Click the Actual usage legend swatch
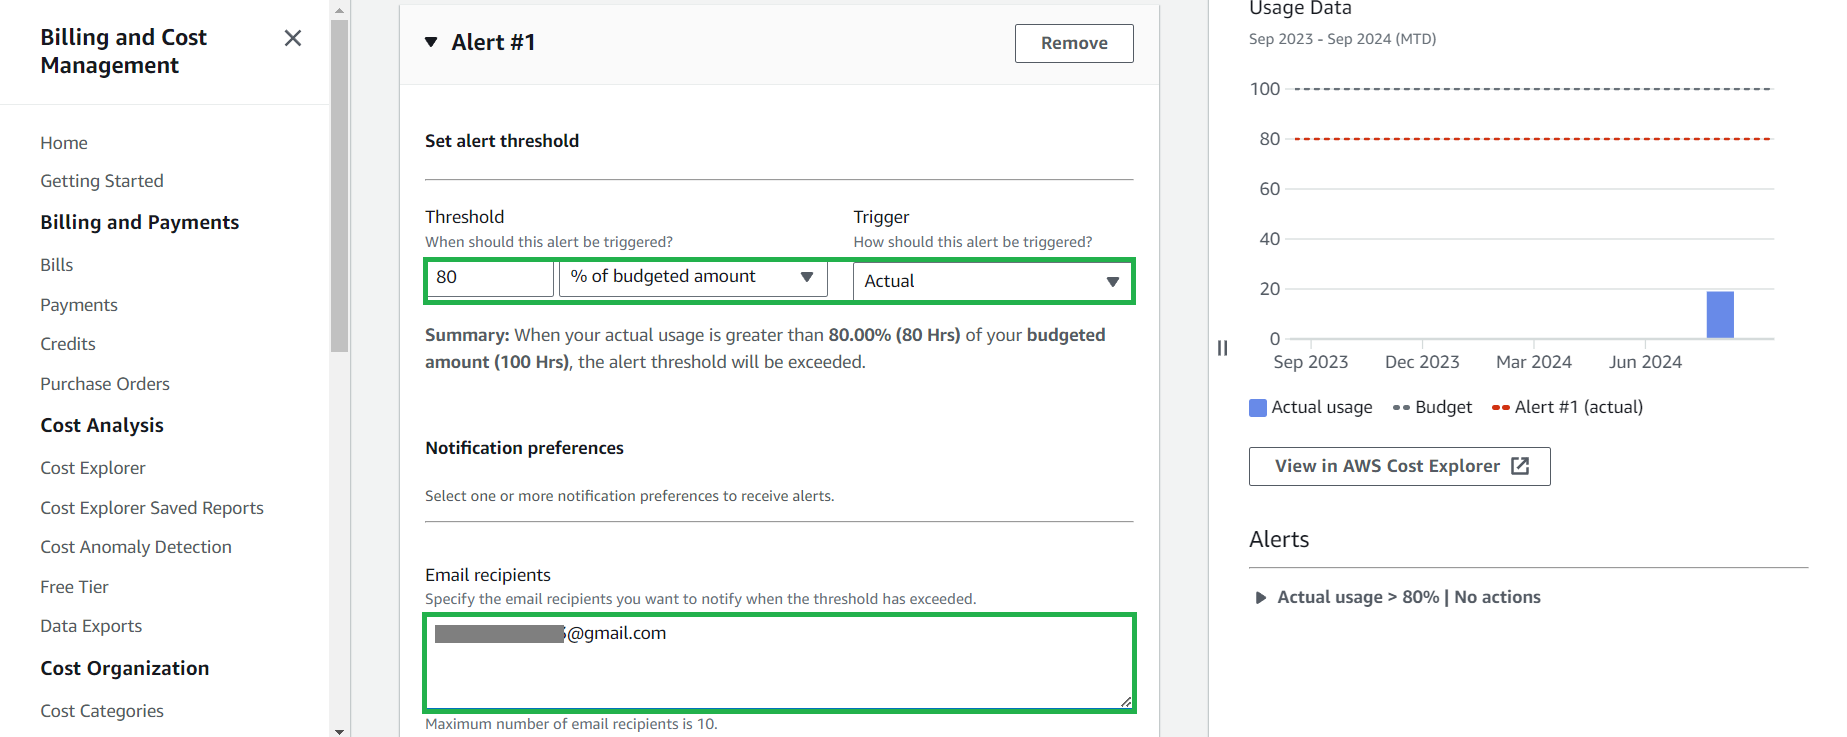 click(x=1258, y=408)
